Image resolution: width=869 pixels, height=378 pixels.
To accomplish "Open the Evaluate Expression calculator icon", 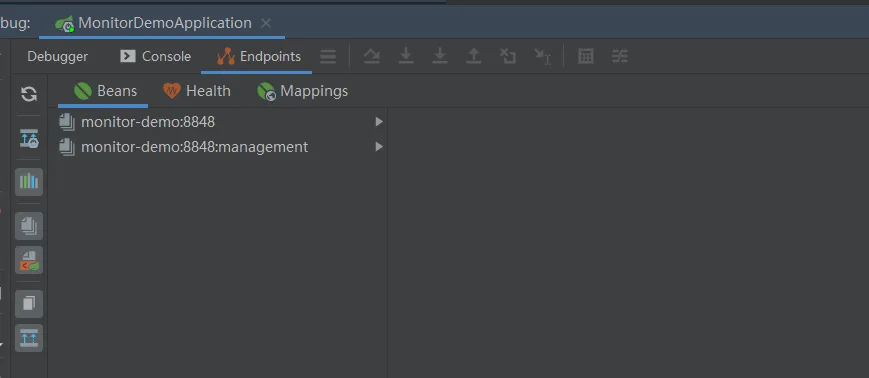I will [586, 56].
